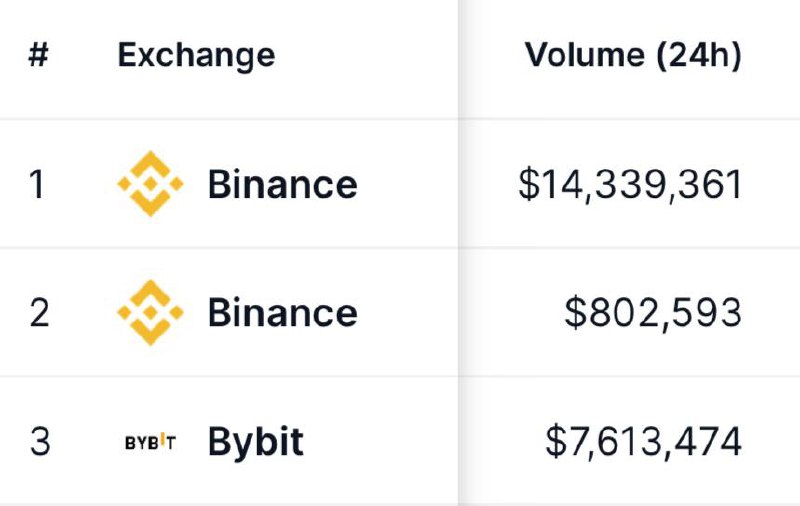
Task: Sort by the Volume (24h) header
Action: (633, 56)
